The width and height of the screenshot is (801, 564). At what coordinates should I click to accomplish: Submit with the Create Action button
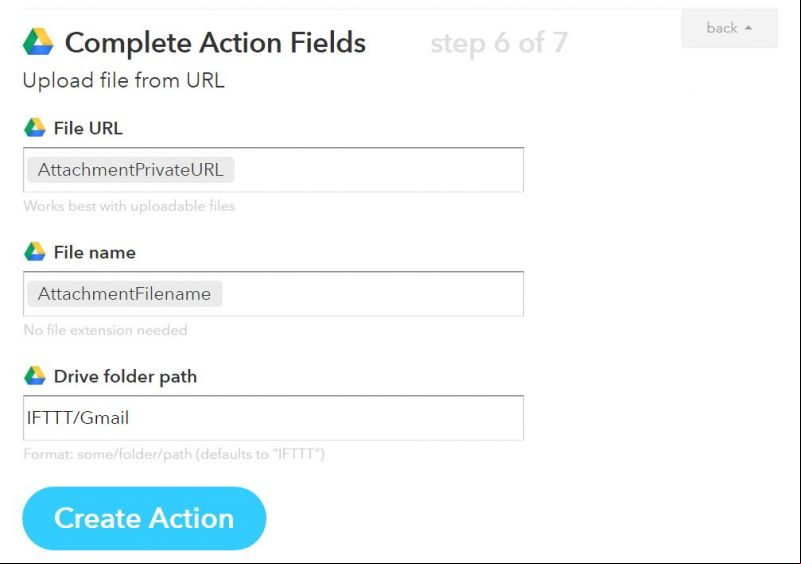pos(144,518)
